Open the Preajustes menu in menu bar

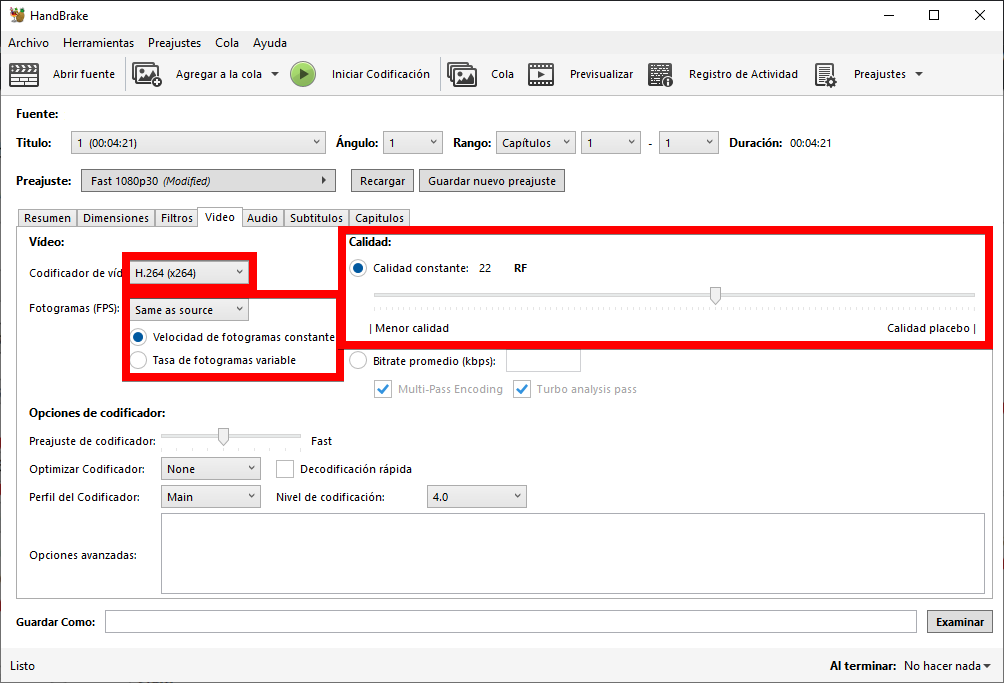tap(174, 43)
